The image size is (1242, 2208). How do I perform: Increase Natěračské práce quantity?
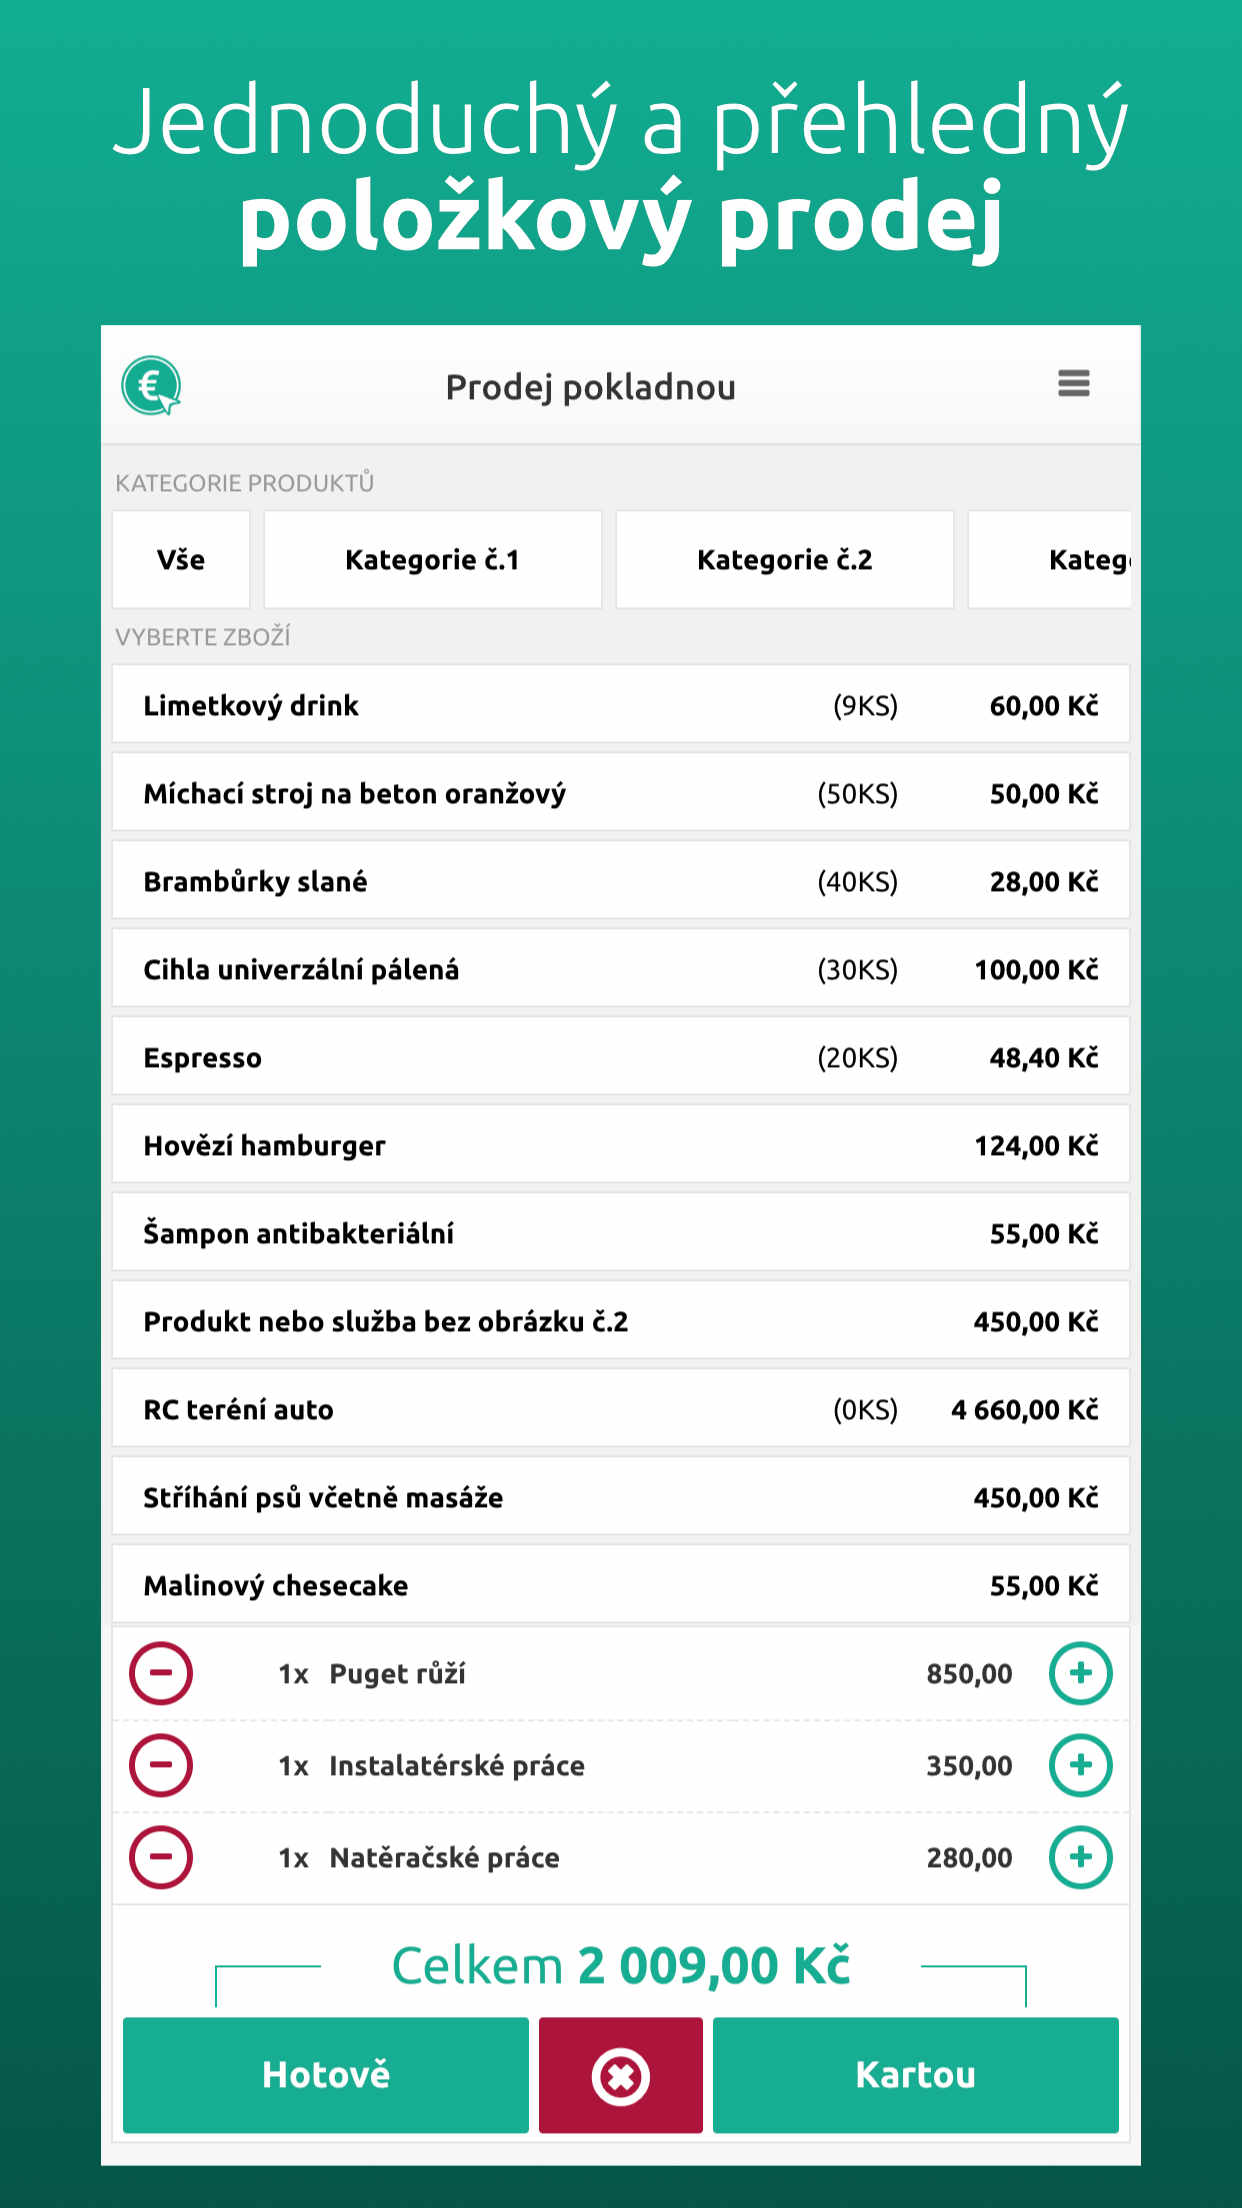pyautogui.click(x=1080, y=1857)
